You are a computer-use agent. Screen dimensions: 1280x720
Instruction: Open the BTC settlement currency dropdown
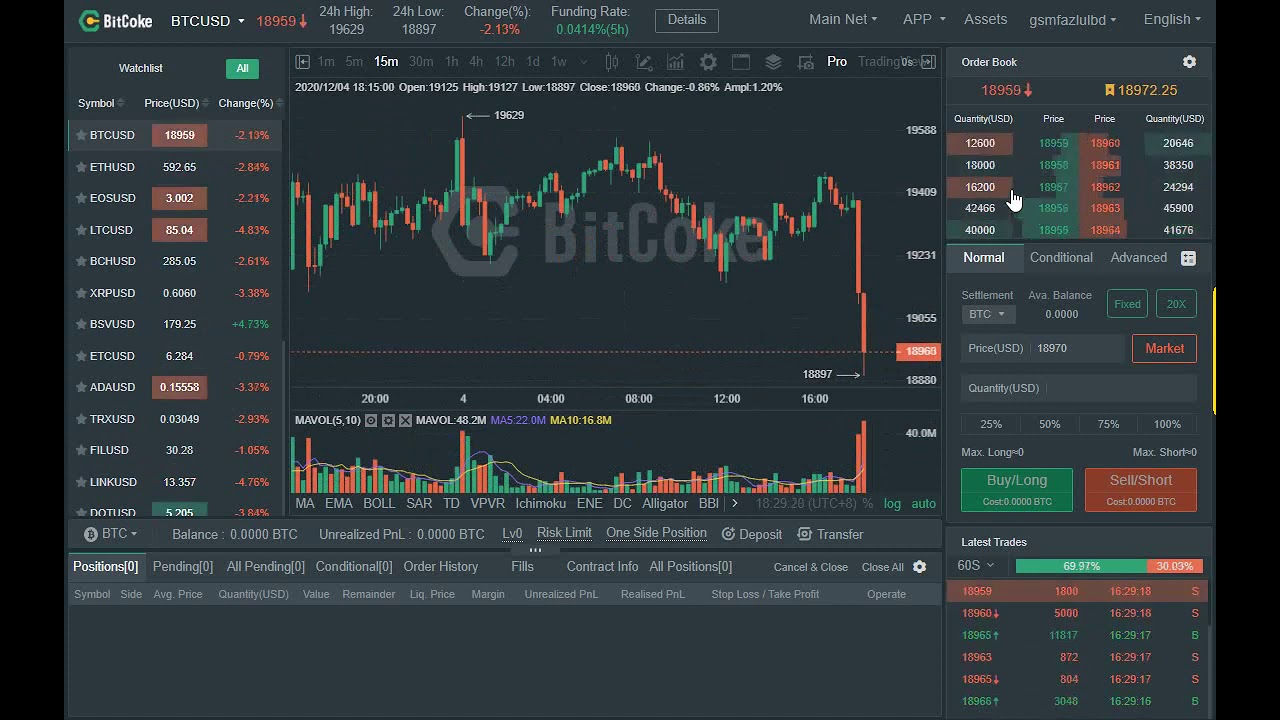[988, 314]
